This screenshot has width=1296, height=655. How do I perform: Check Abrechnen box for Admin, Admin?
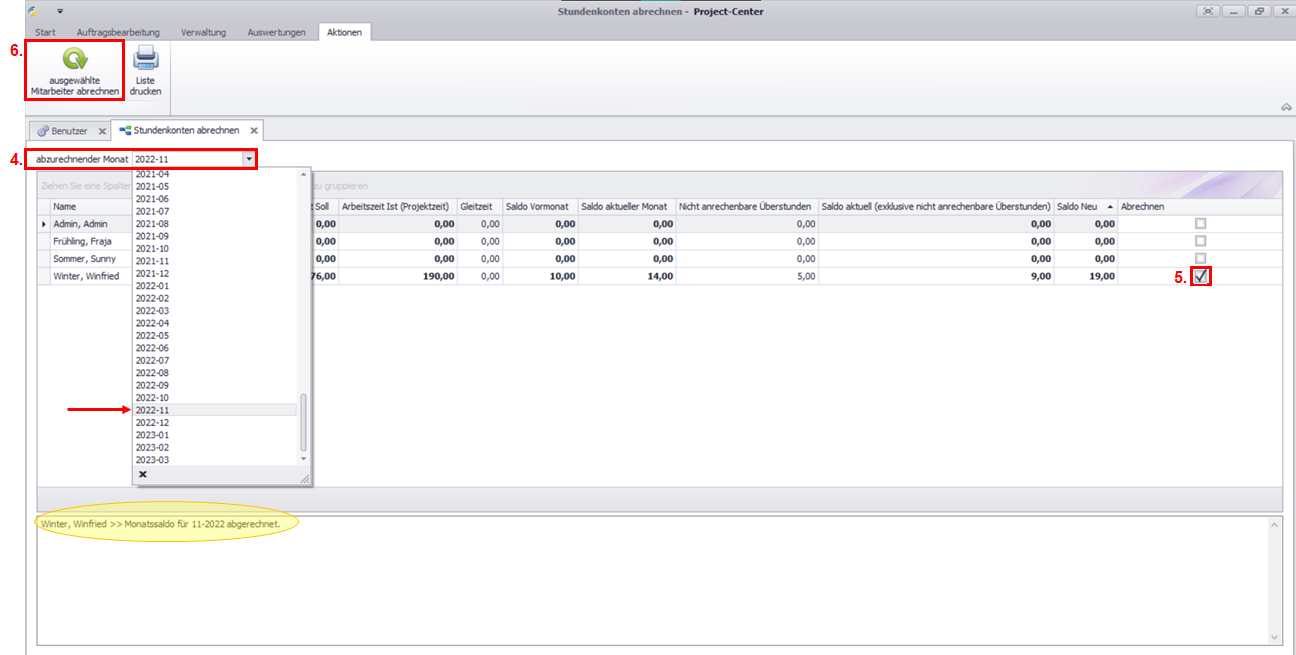tap(1201, 224)
